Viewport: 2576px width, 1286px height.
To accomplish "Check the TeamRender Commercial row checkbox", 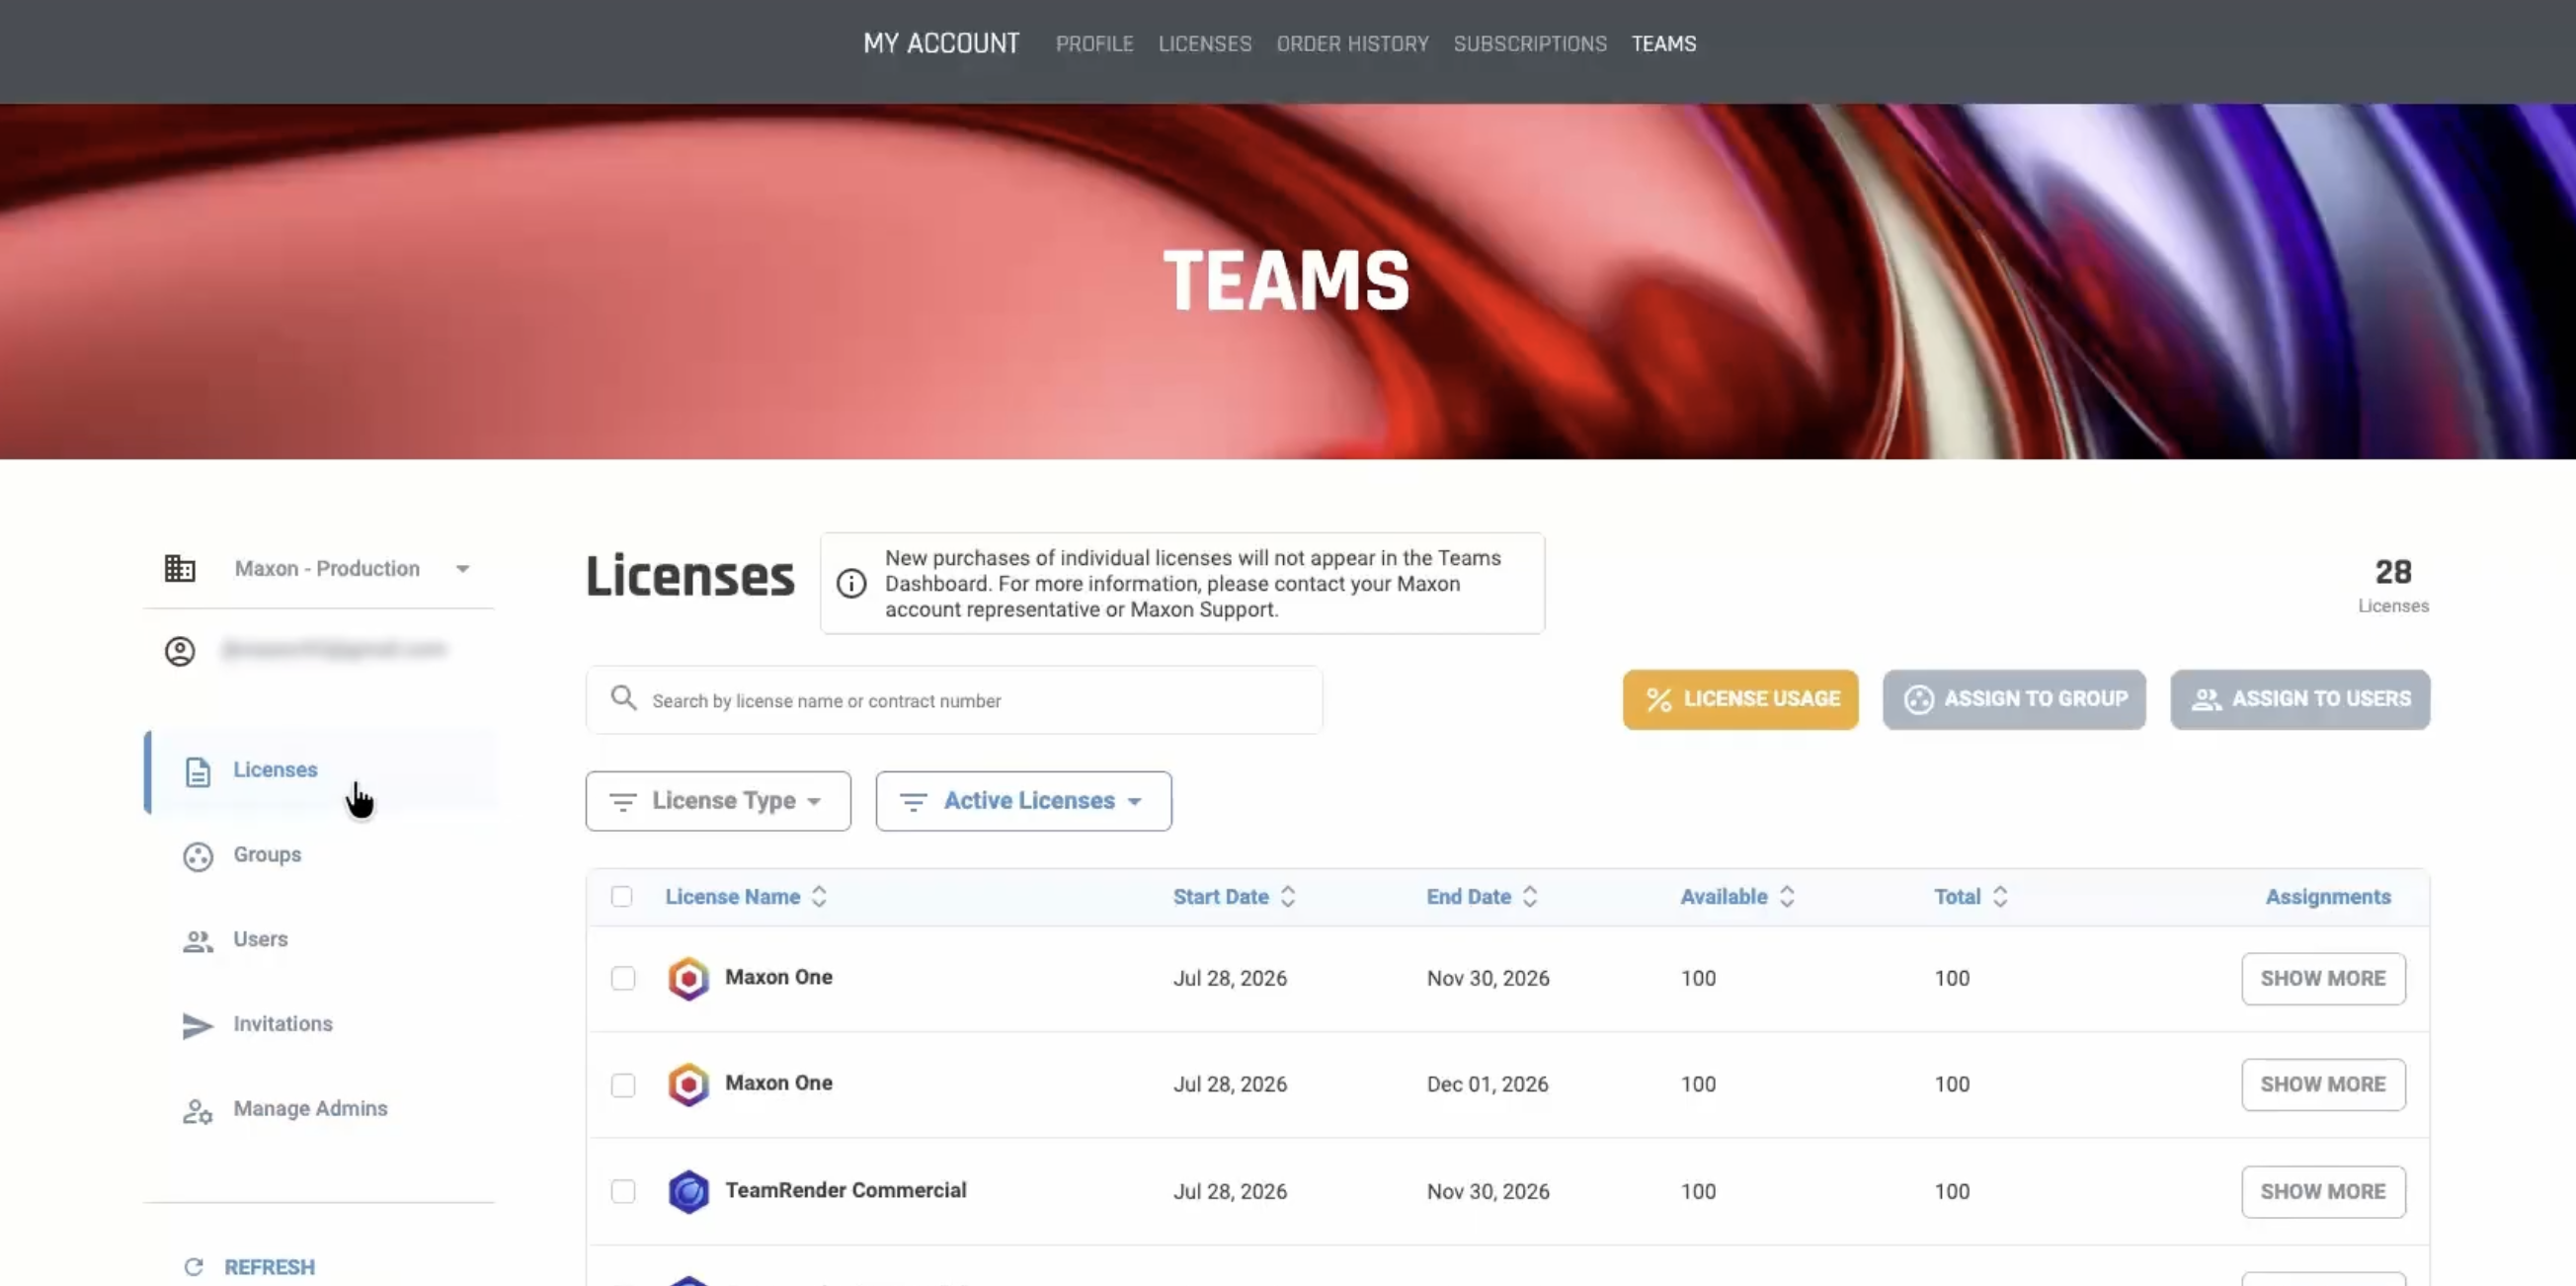I will (x=623, y=1191).
